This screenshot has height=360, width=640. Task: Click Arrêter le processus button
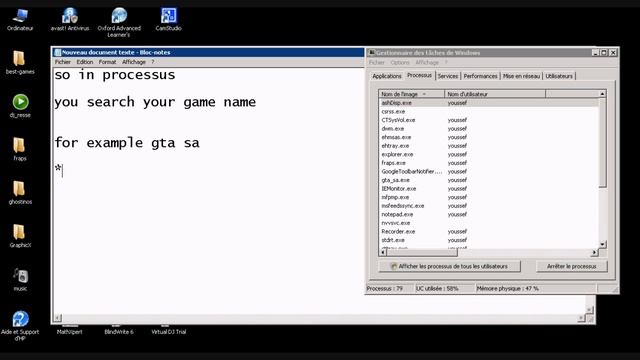tap(571, 266)
